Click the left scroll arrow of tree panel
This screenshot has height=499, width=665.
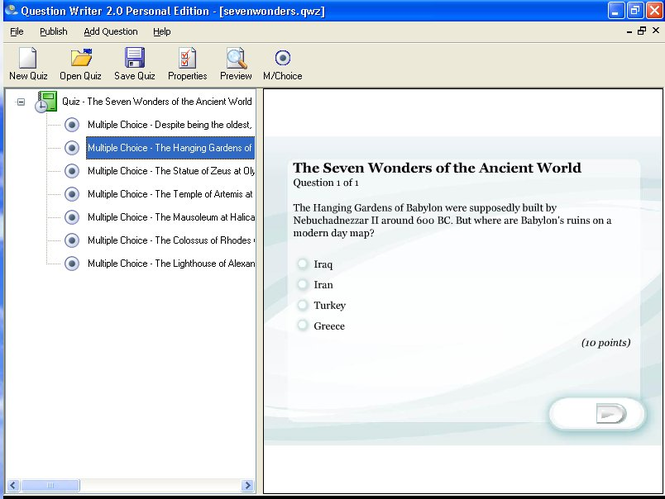click(x=13, y=485)
